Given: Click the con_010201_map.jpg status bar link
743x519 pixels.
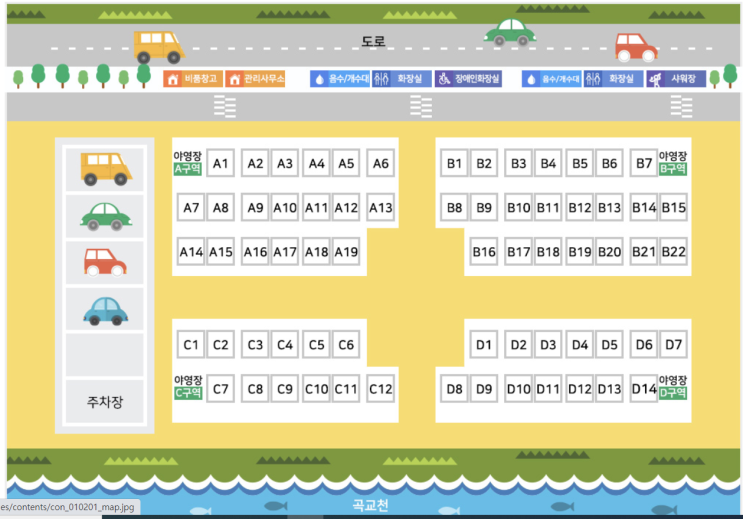Looking at the screenshot, I should [x=67, y=507].
